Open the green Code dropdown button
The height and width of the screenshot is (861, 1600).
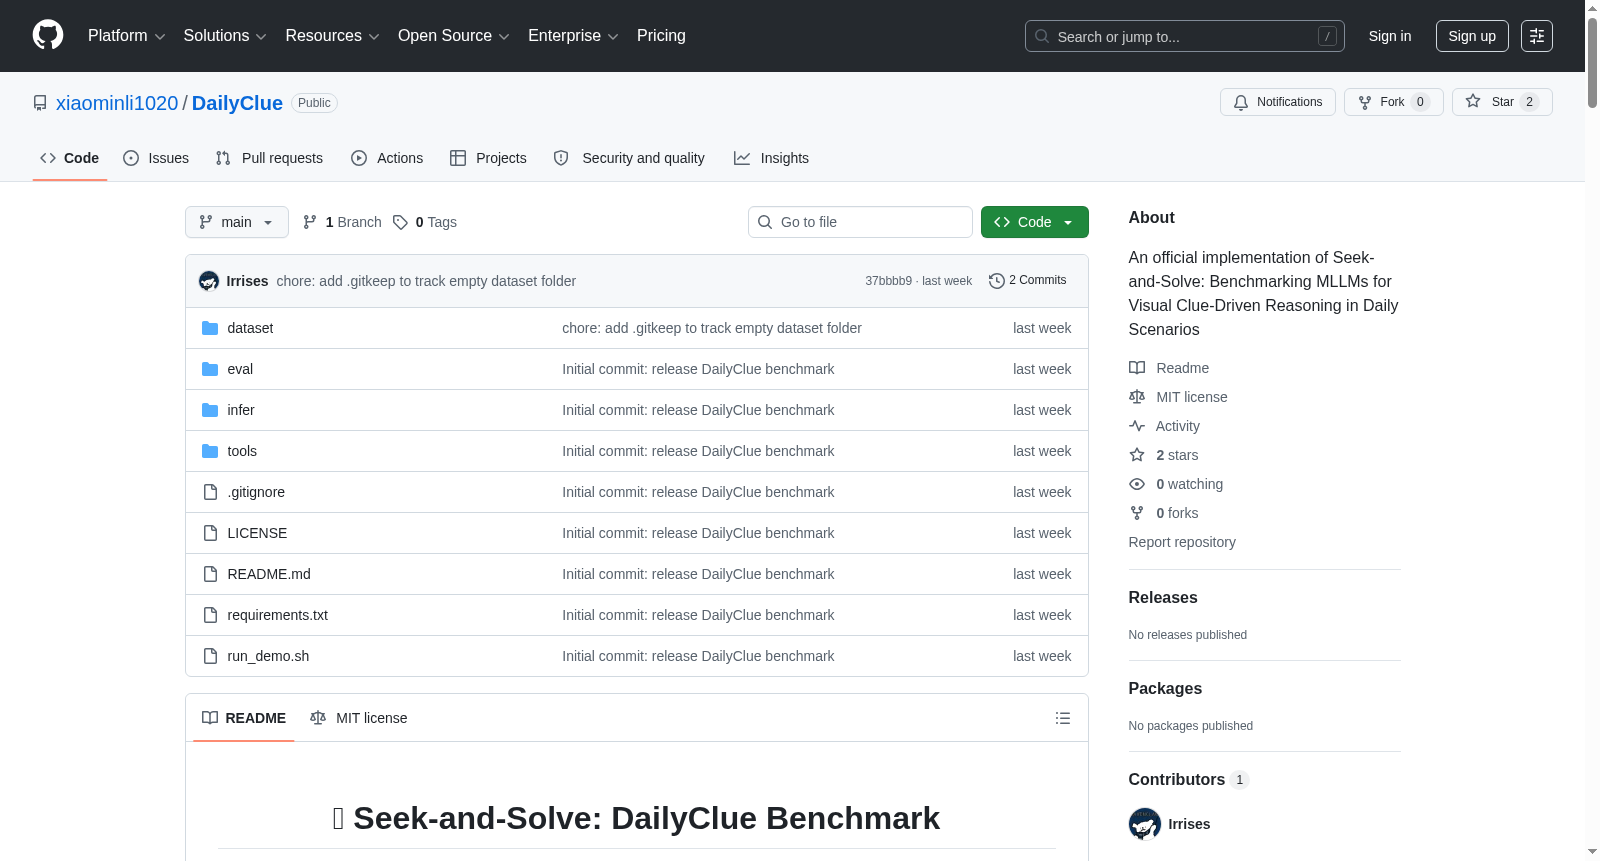click(x=1035, y=222)
